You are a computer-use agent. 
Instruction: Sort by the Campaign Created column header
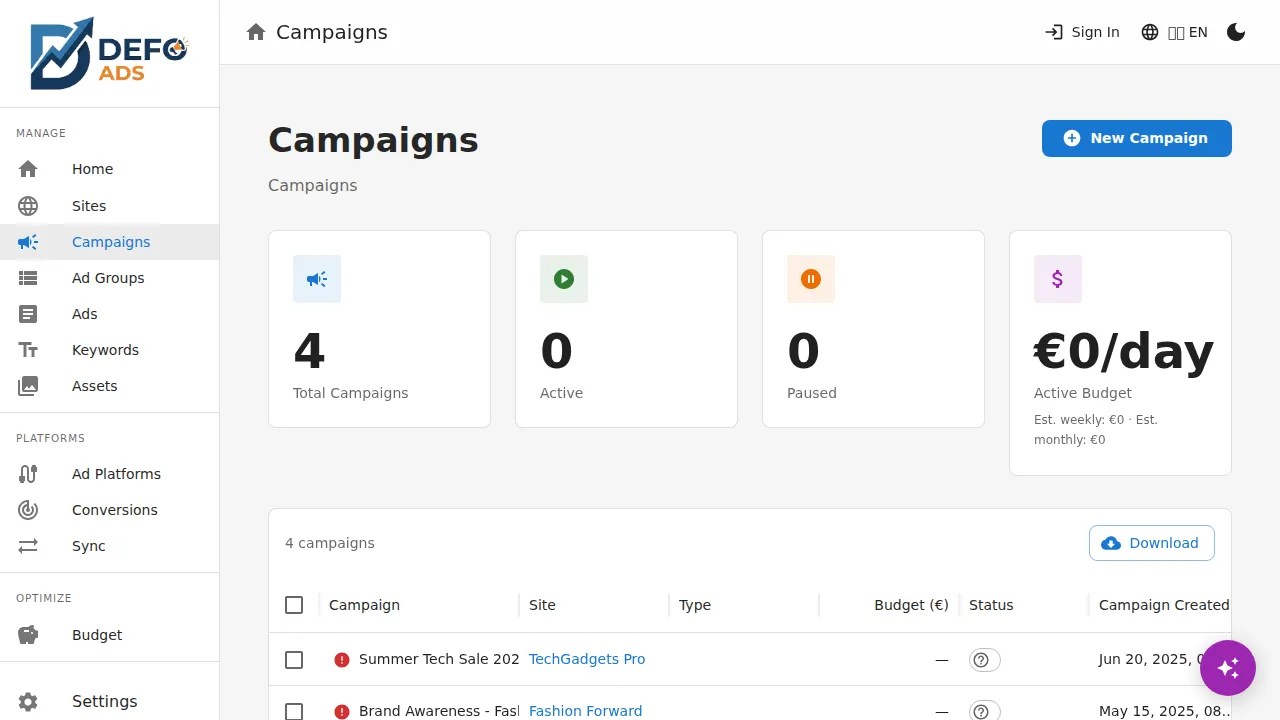(1164, 605)
